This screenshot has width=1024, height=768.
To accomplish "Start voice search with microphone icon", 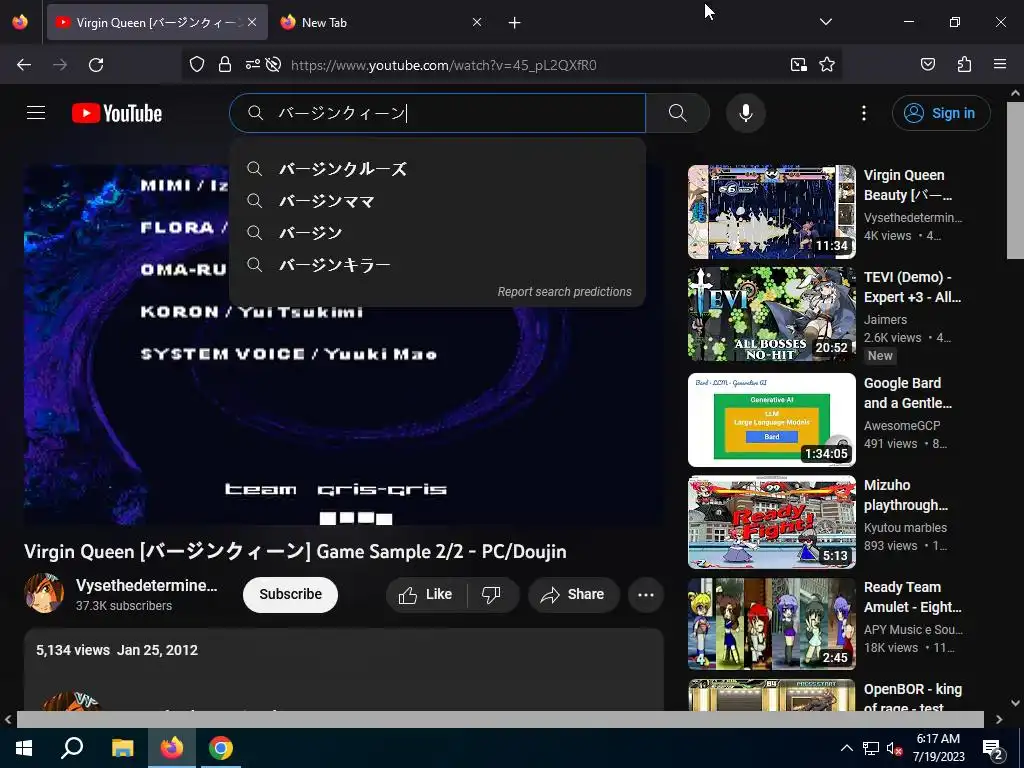I will pyautogui.click(x=745, y=113).
